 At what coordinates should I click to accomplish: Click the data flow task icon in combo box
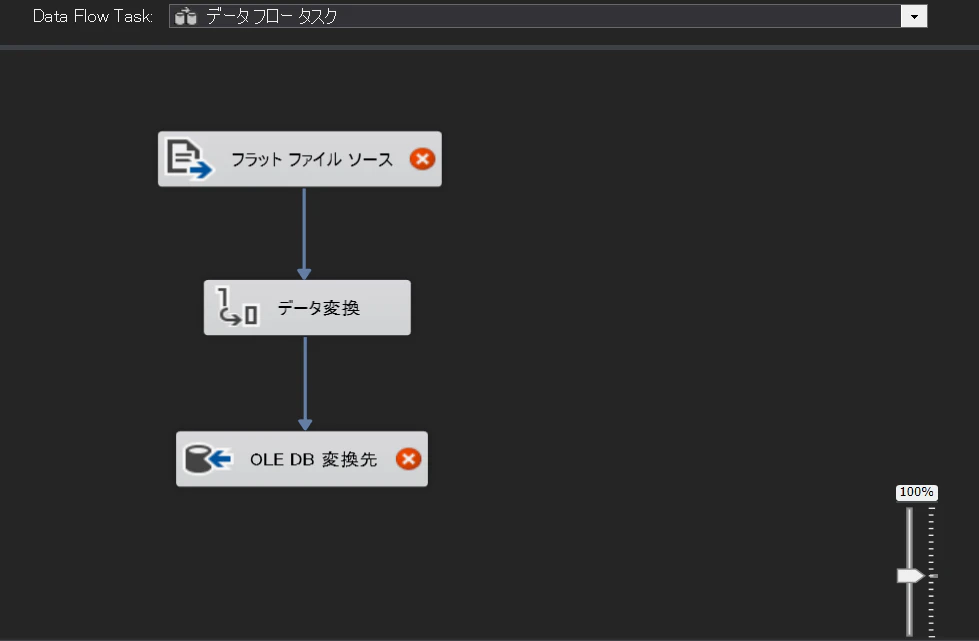[185, 17]
